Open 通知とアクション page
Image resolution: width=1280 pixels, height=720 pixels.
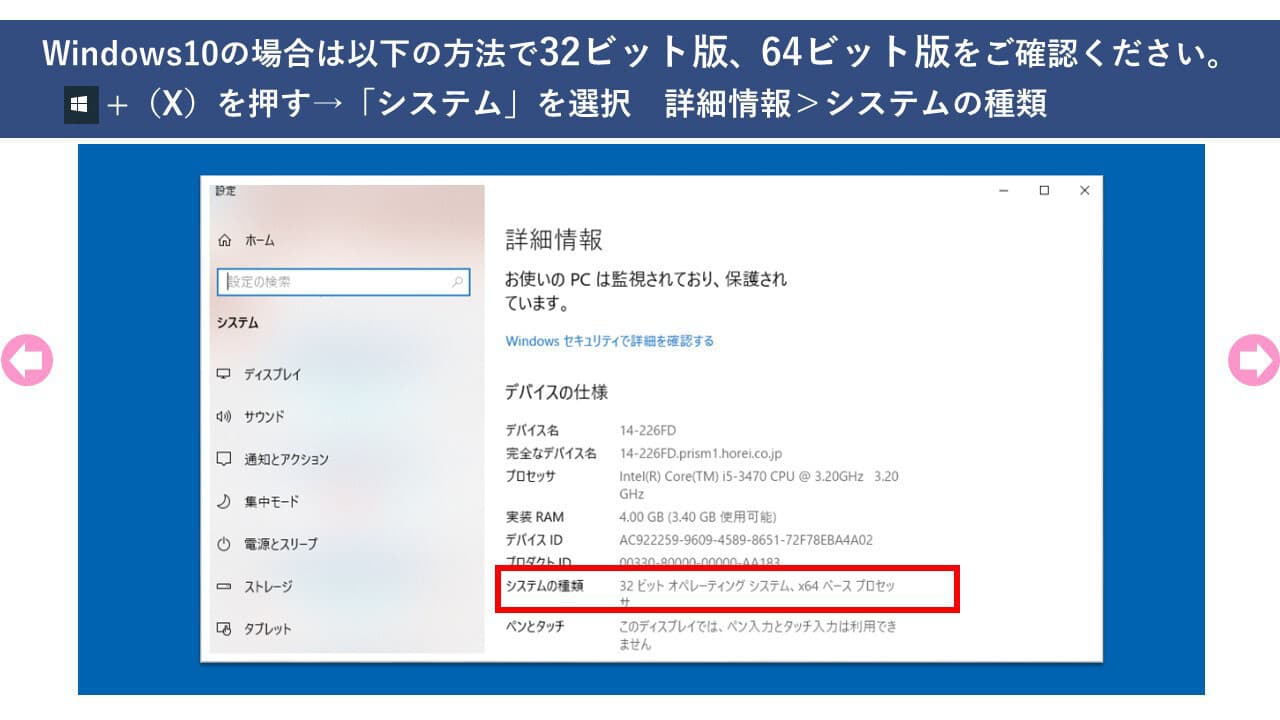coord(286,459)
